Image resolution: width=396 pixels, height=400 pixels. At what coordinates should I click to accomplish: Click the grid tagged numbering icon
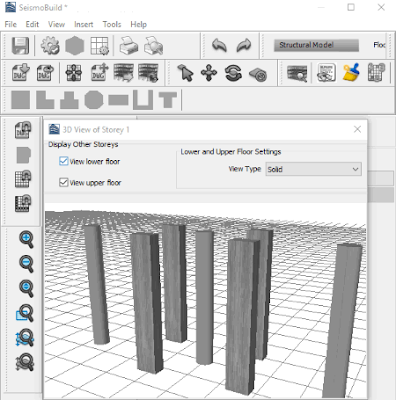point(376,72)
